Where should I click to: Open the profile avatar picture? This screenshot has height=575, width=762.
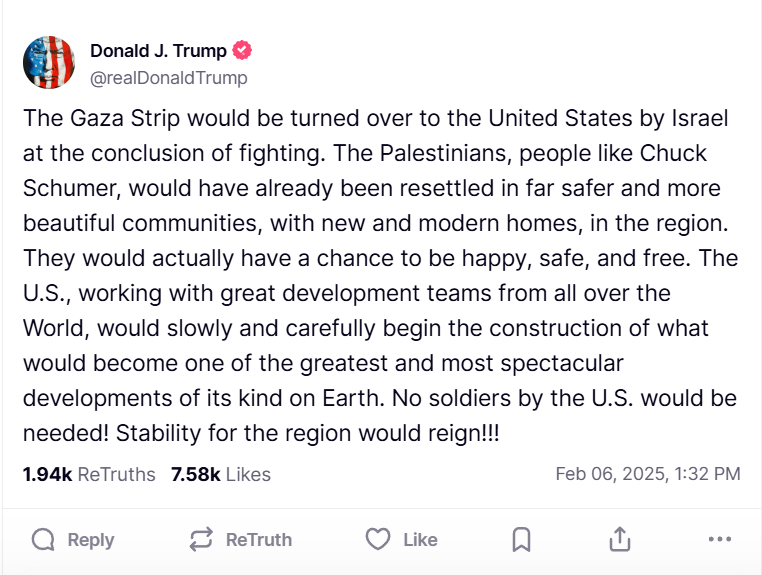[49, 62]
